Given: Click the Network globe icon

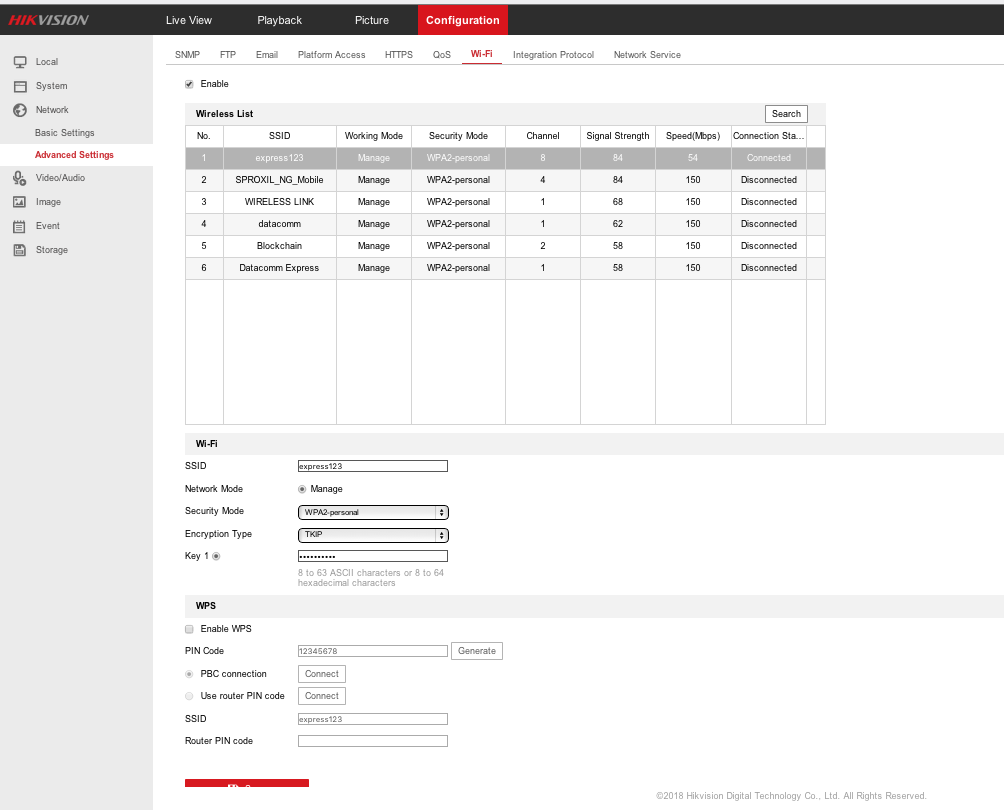Looking at the screenshot, I should 19,110.
